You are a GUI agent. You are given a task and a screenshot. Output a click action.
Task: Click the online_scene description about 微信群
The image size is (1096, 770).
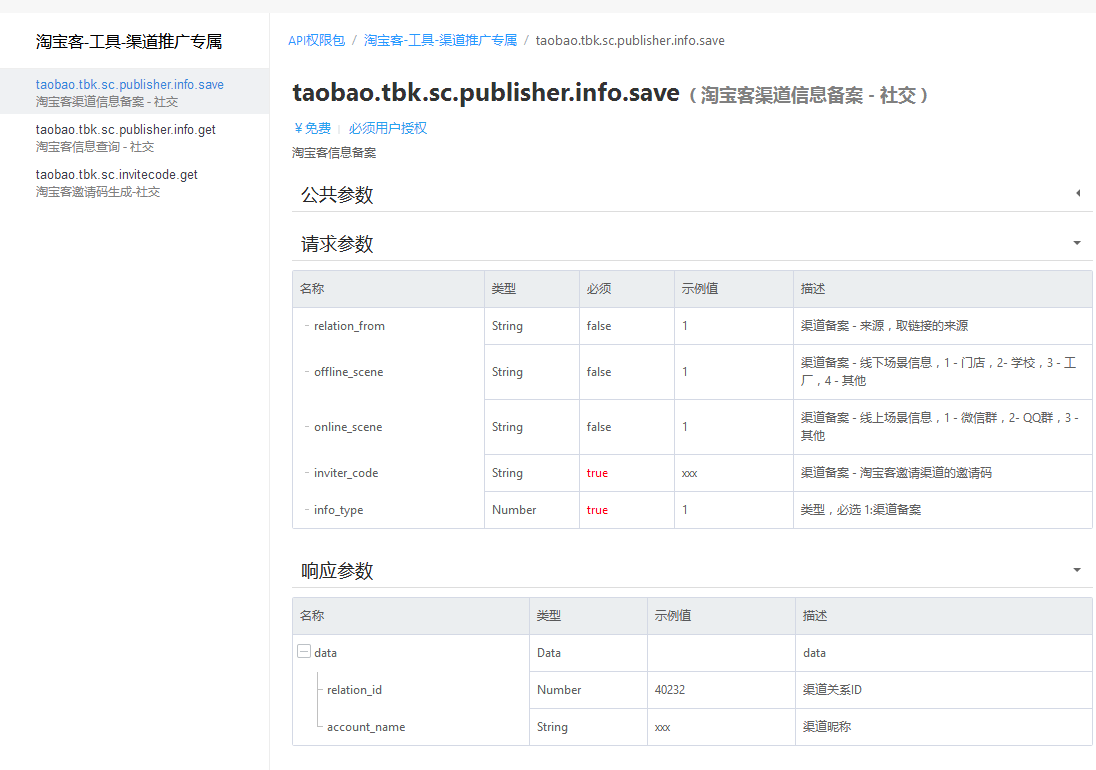point(939,426)
